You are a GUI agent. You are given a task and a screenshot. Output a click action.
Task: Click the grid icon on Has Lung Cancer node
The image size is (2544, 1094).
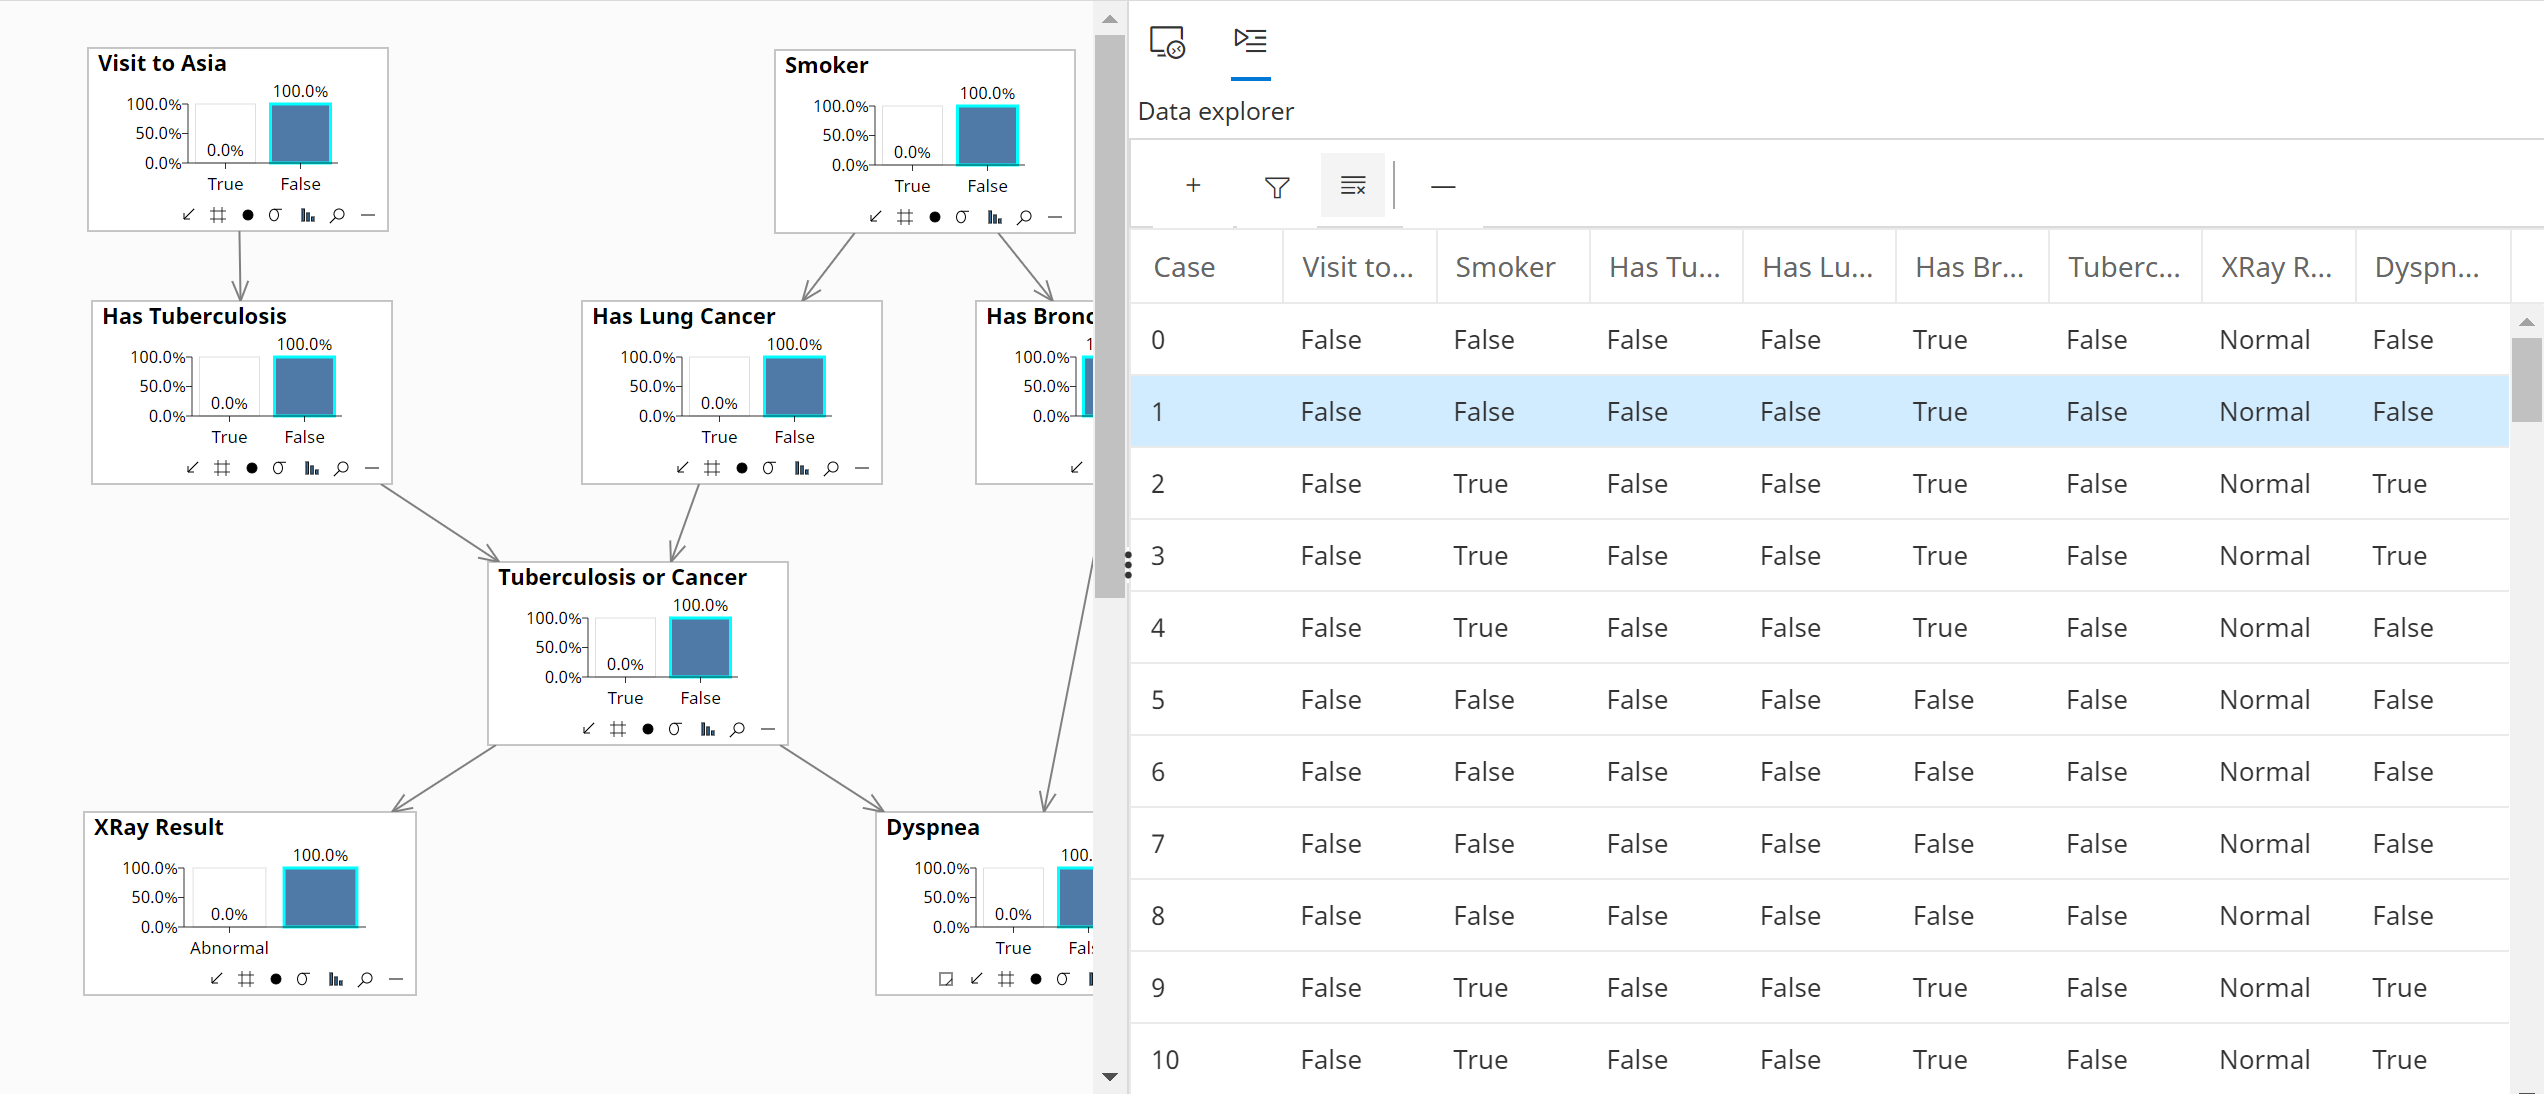pyautogui.click(x=713, y=467)
